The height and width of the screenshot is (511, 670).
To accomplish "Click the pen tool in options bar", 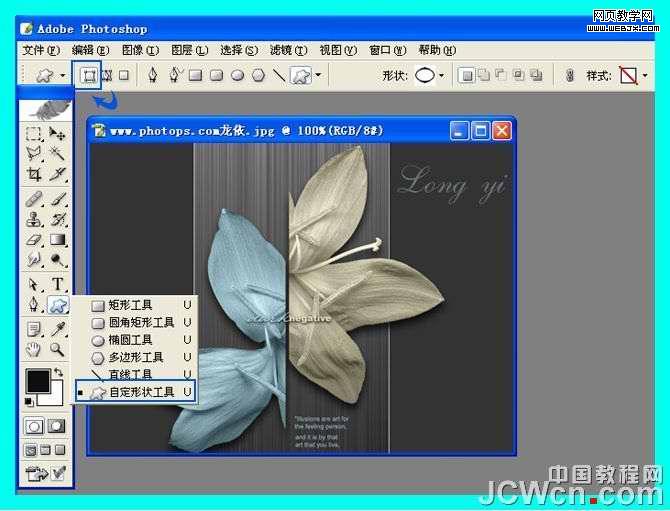I will pyautogui.click(x=153, y=75).
